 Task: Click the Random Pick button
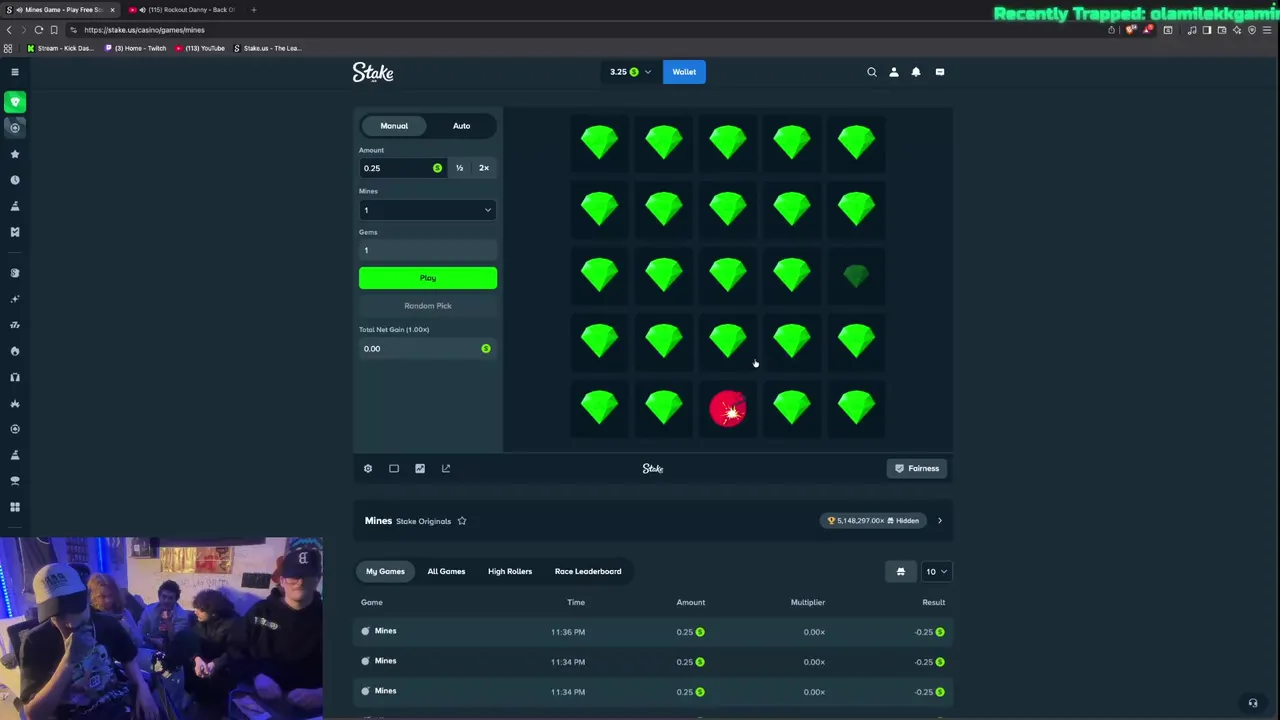pyautogui.click(x=428, y=306)
